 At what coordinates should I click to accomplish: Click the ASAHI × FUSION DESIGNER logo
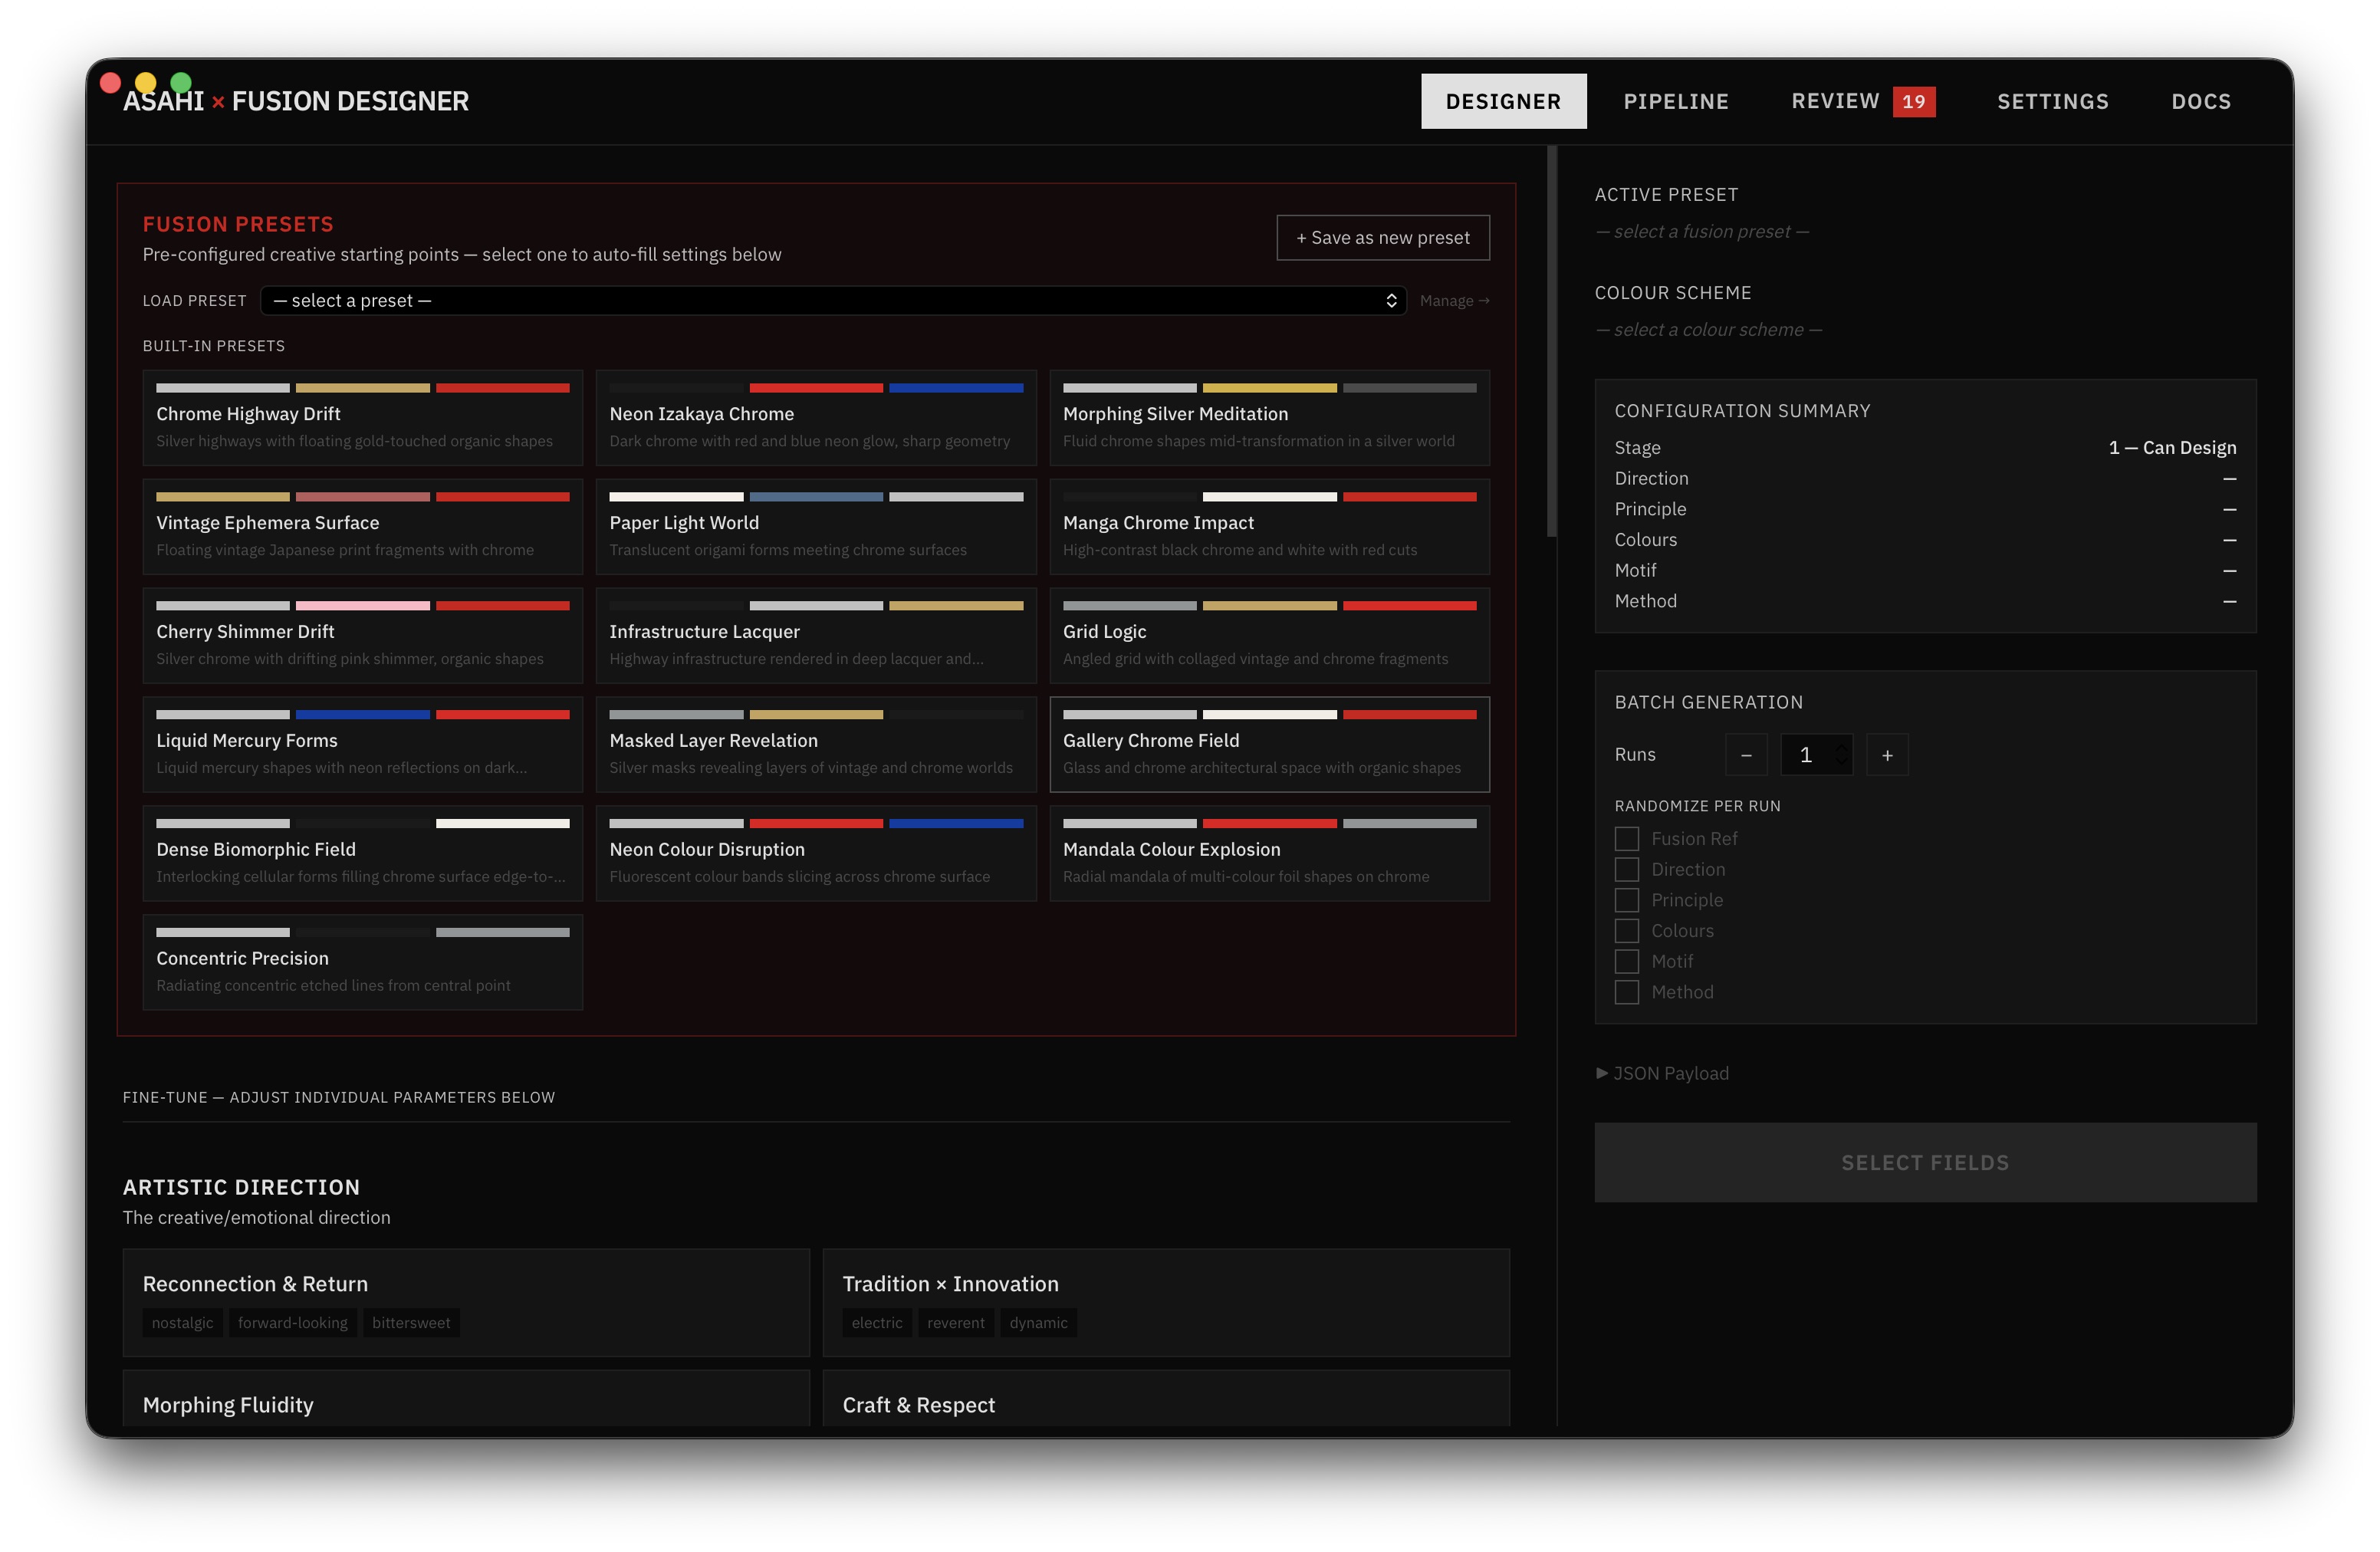click(x=296, y=101)
